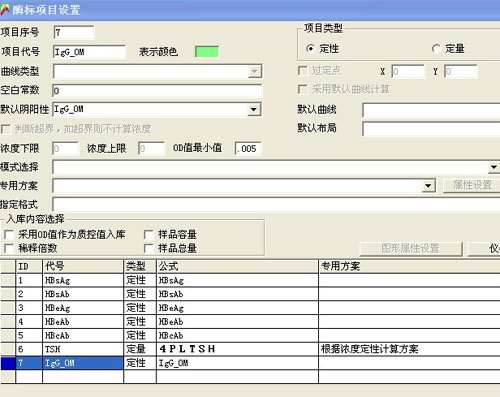Click the 属性设置 button
500x397 pixels.
pos(472,185)
